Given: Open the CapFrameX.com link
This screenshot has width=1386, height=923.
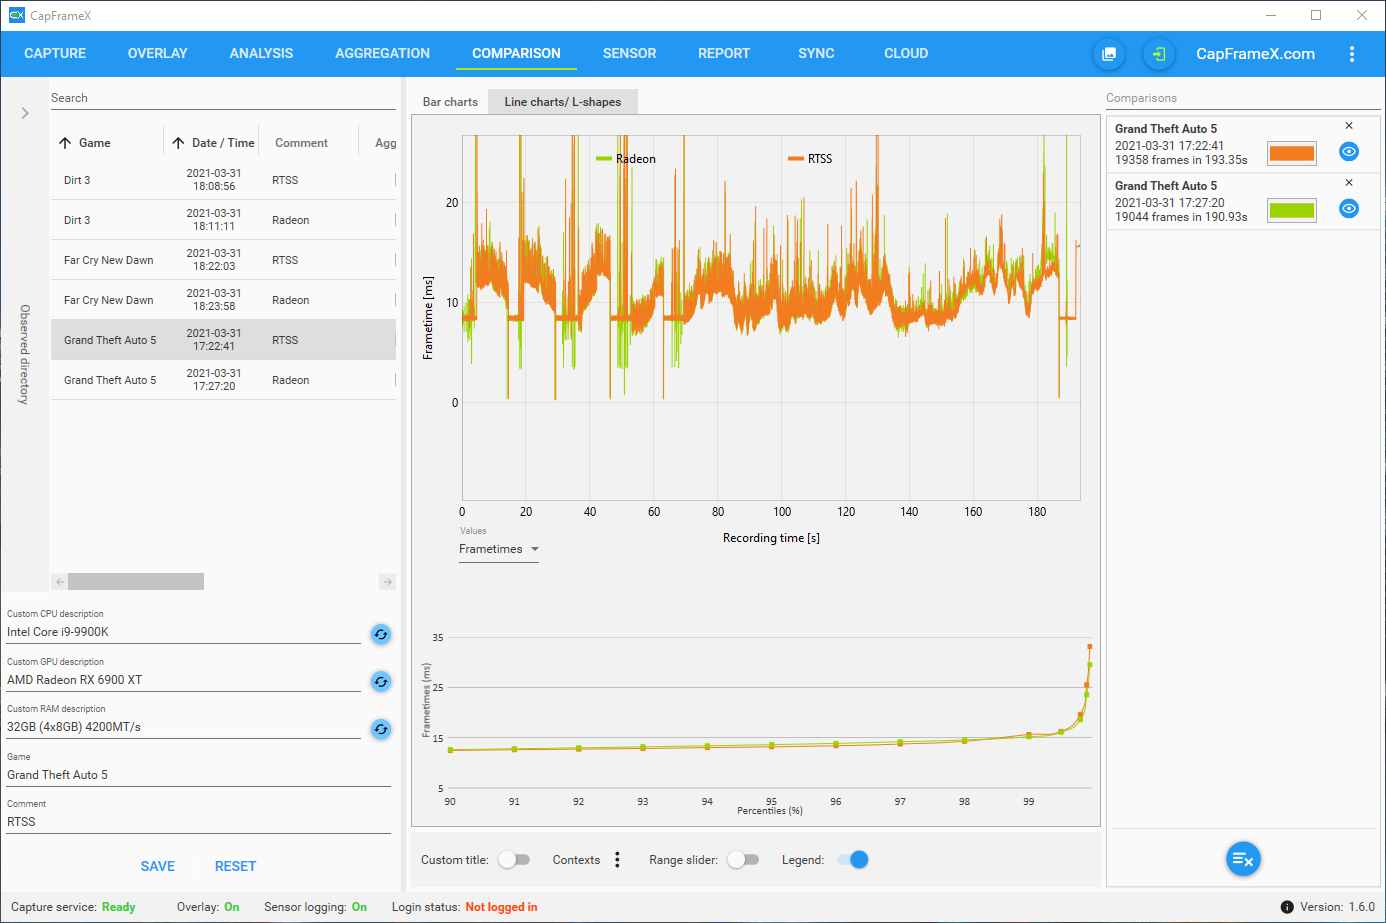Looking at the screenshot, I should tap(1255, 54).
